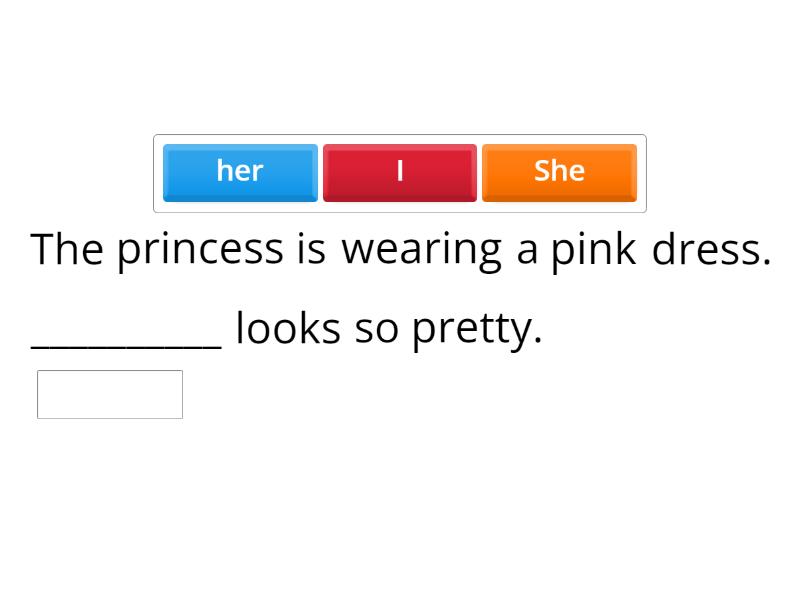Click the word "pink" in the sentence
800x600 pixels.
590,250
